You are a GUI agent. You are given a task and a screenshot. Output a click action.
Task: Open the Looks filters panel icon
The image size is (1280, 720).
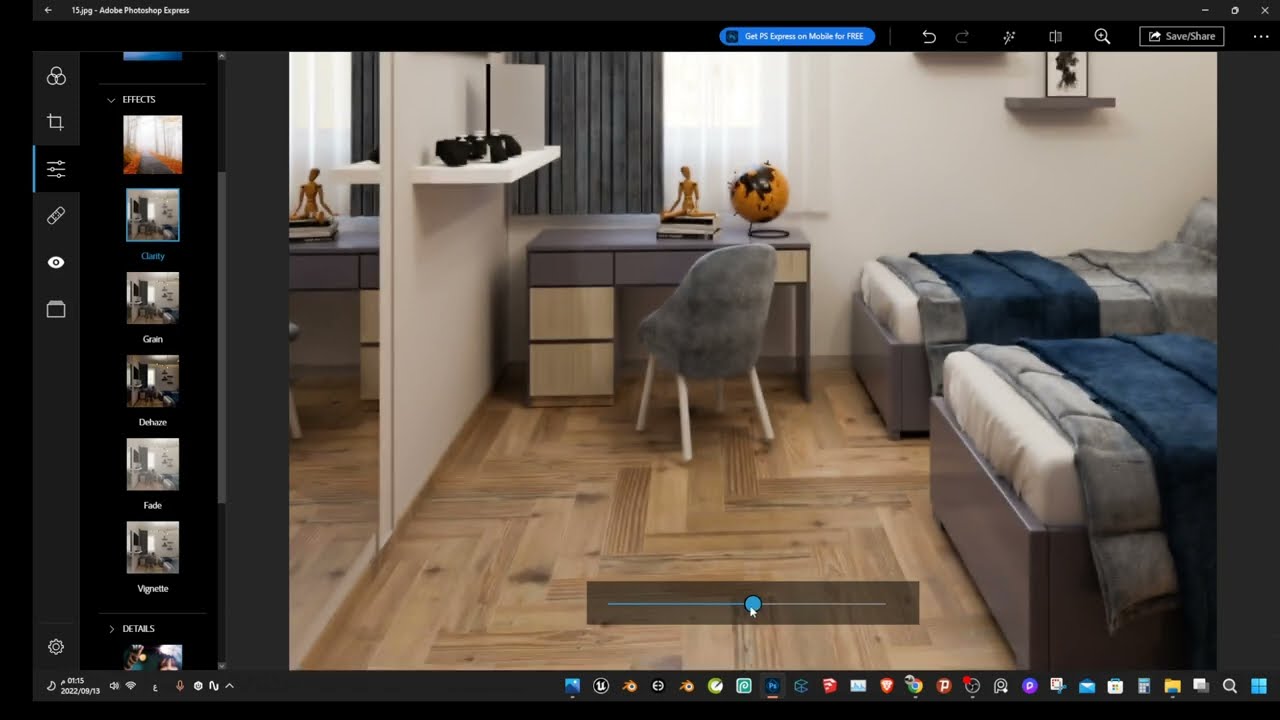click(56, 77)
